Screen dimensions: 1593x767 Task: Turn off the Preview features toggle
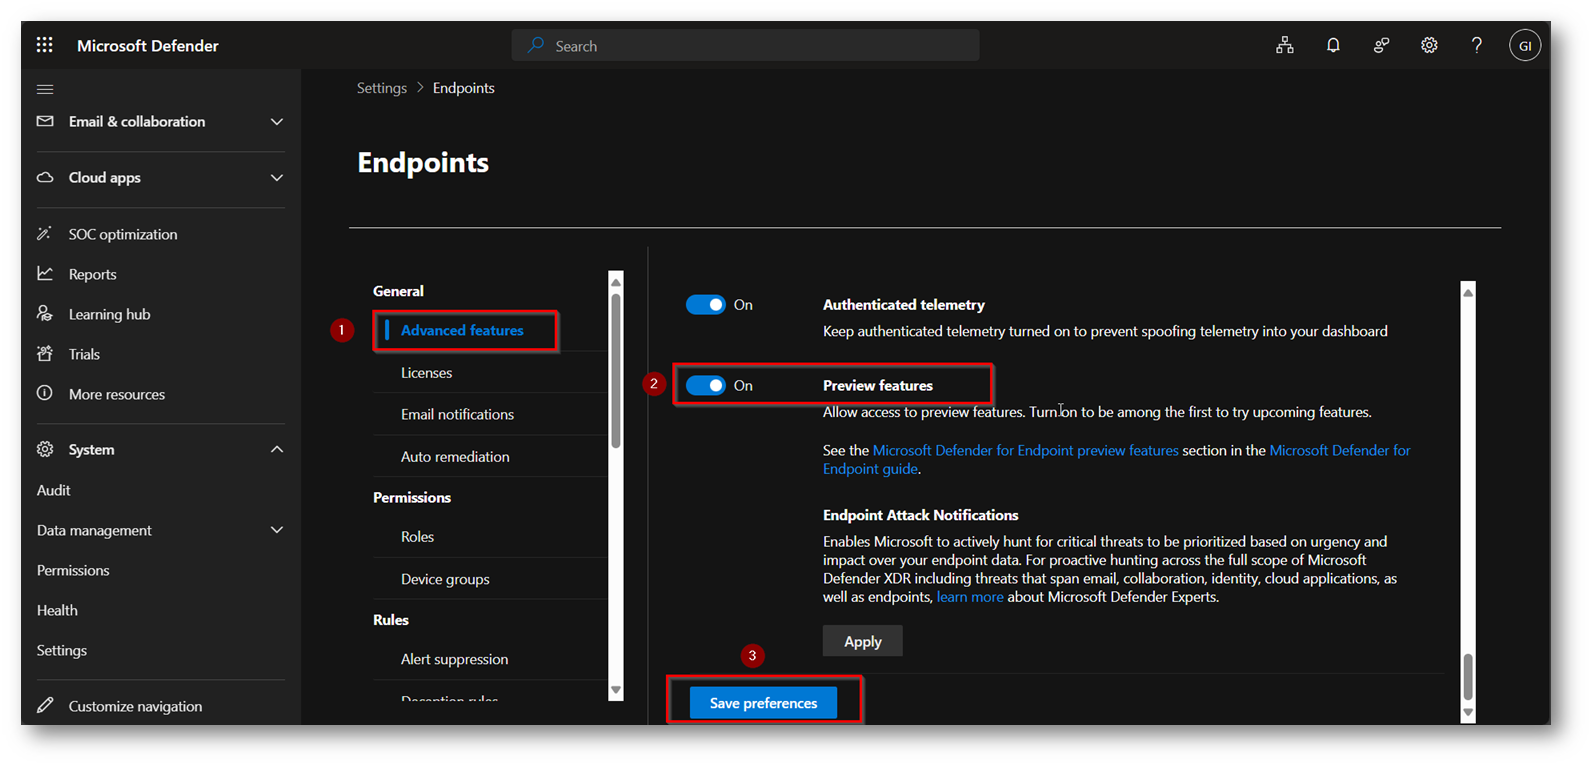(x=705, y=385)
